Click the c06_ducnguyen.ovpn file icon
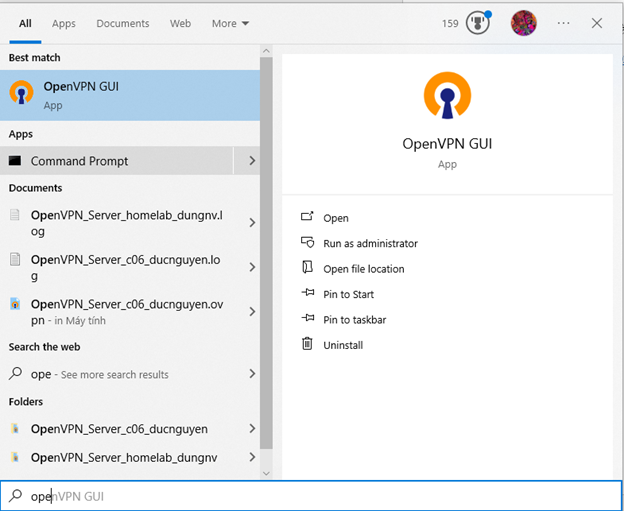 pos(15,304)
